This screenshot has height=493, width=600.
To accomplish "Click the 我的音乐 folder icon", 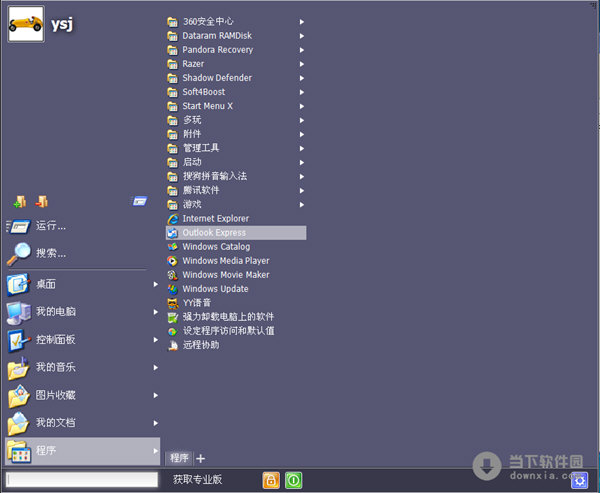I will (x=18, y=367).
